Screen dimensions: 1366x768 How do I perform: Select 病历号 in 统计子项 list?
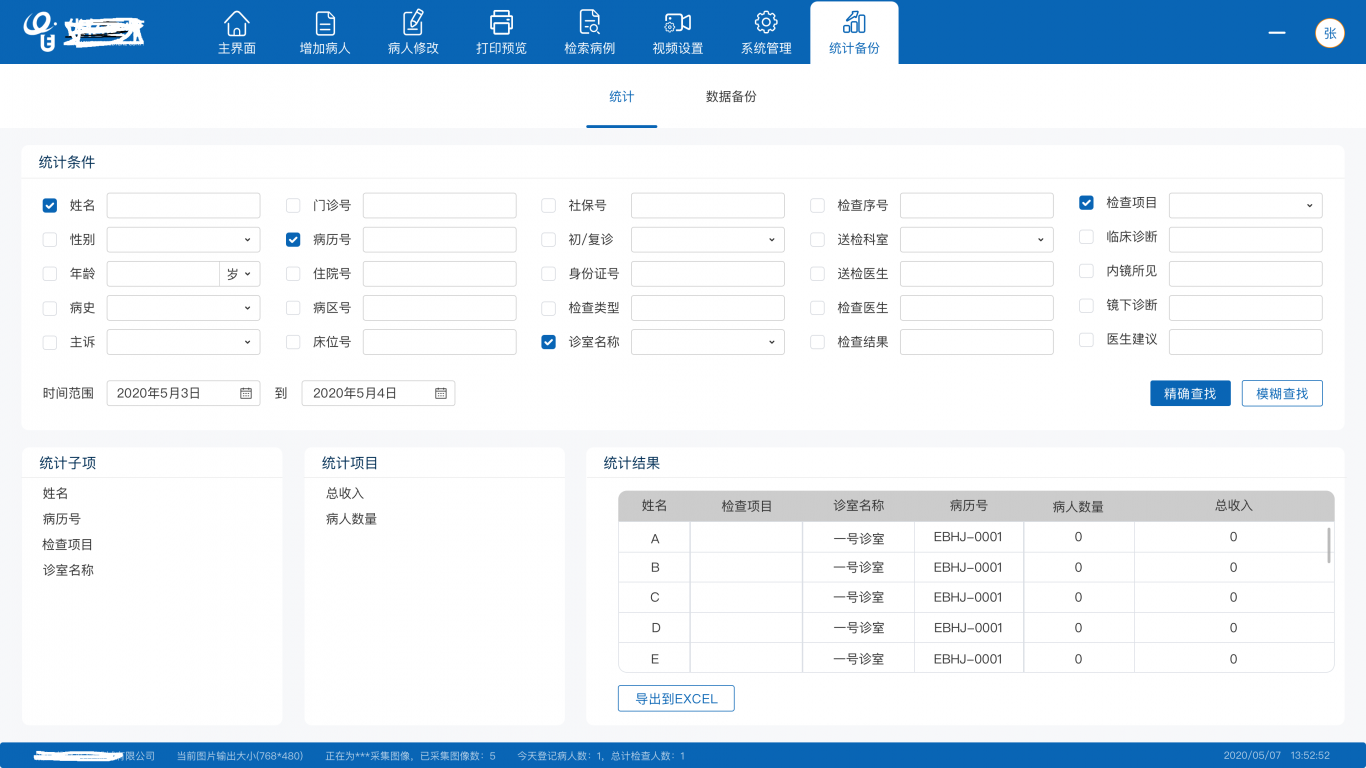tap(61, 519)
